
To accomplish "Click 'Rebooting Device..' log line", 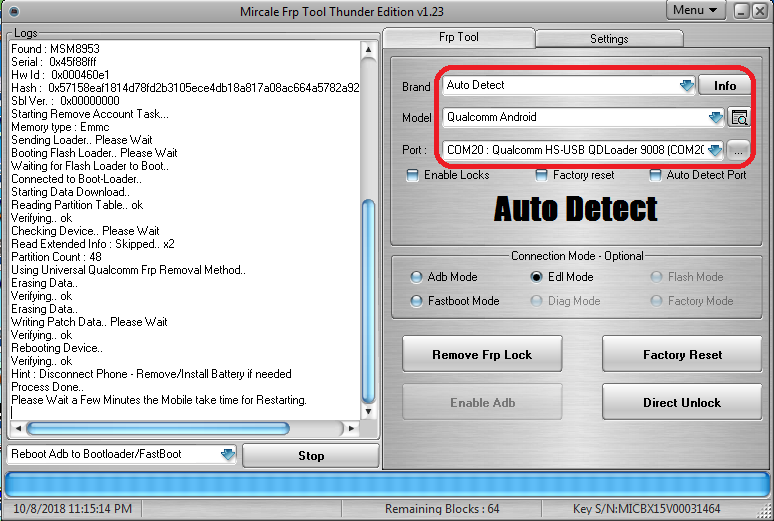I will point(57,348).
